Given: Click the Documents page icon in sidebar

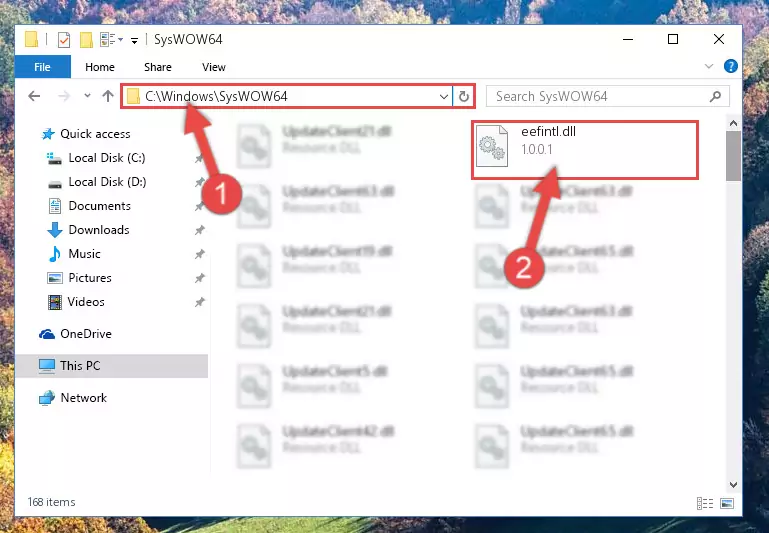Looking at the screenshot, I should click(54, 206).
